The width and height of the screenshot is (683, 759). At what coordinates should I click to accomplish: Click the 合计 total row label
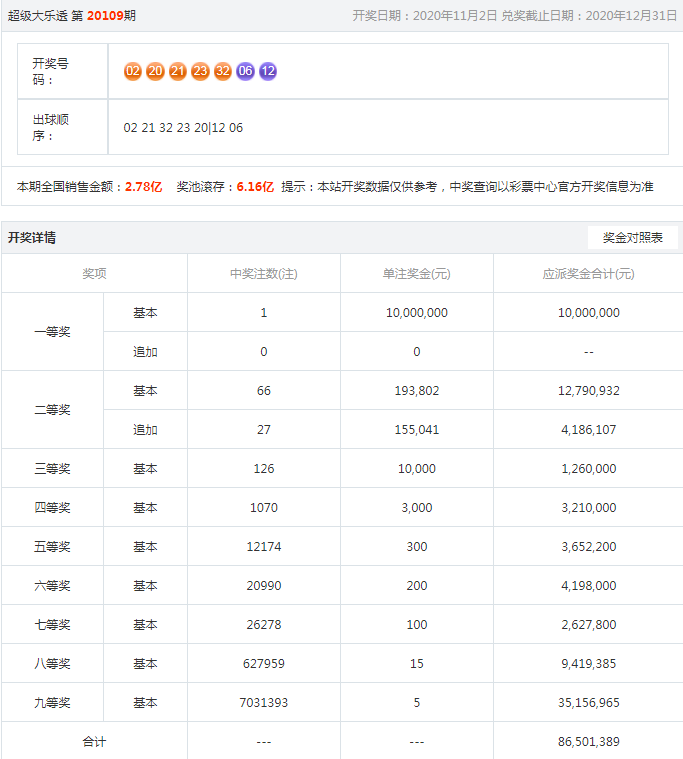94,742
